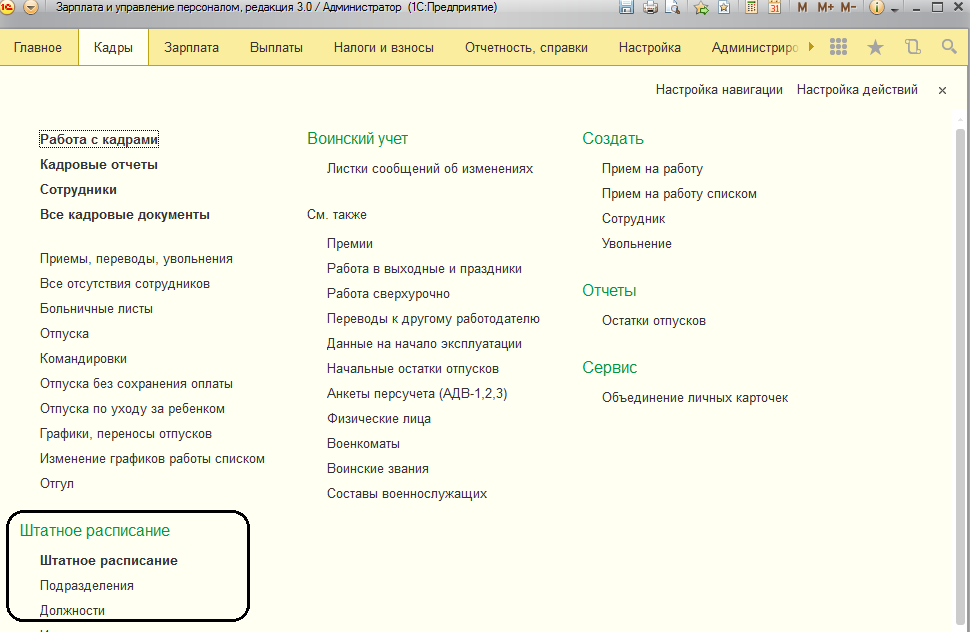Open the functions menu grid icon
The width and height of the screenshot is (970, 632).
[x=839, y=47]
